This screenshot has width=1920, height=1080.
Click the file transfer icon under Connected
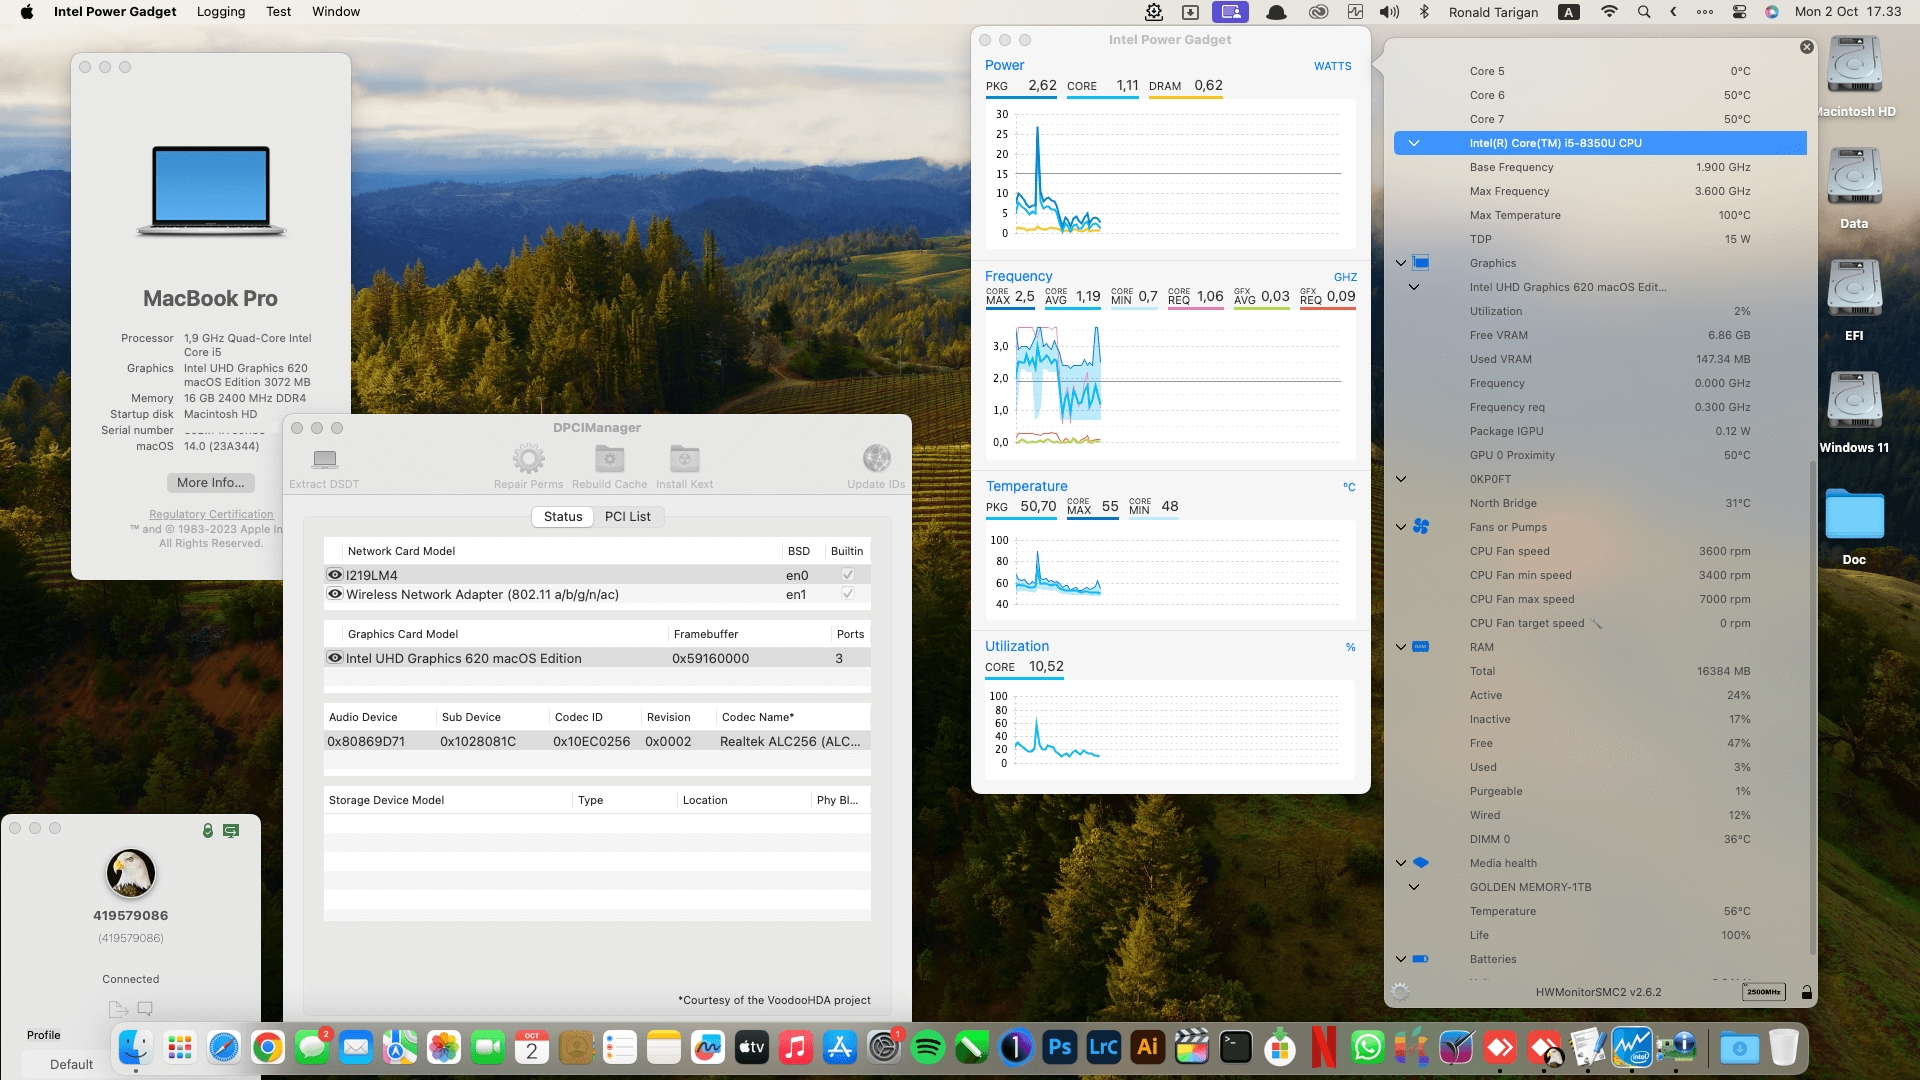[117, 1009]
